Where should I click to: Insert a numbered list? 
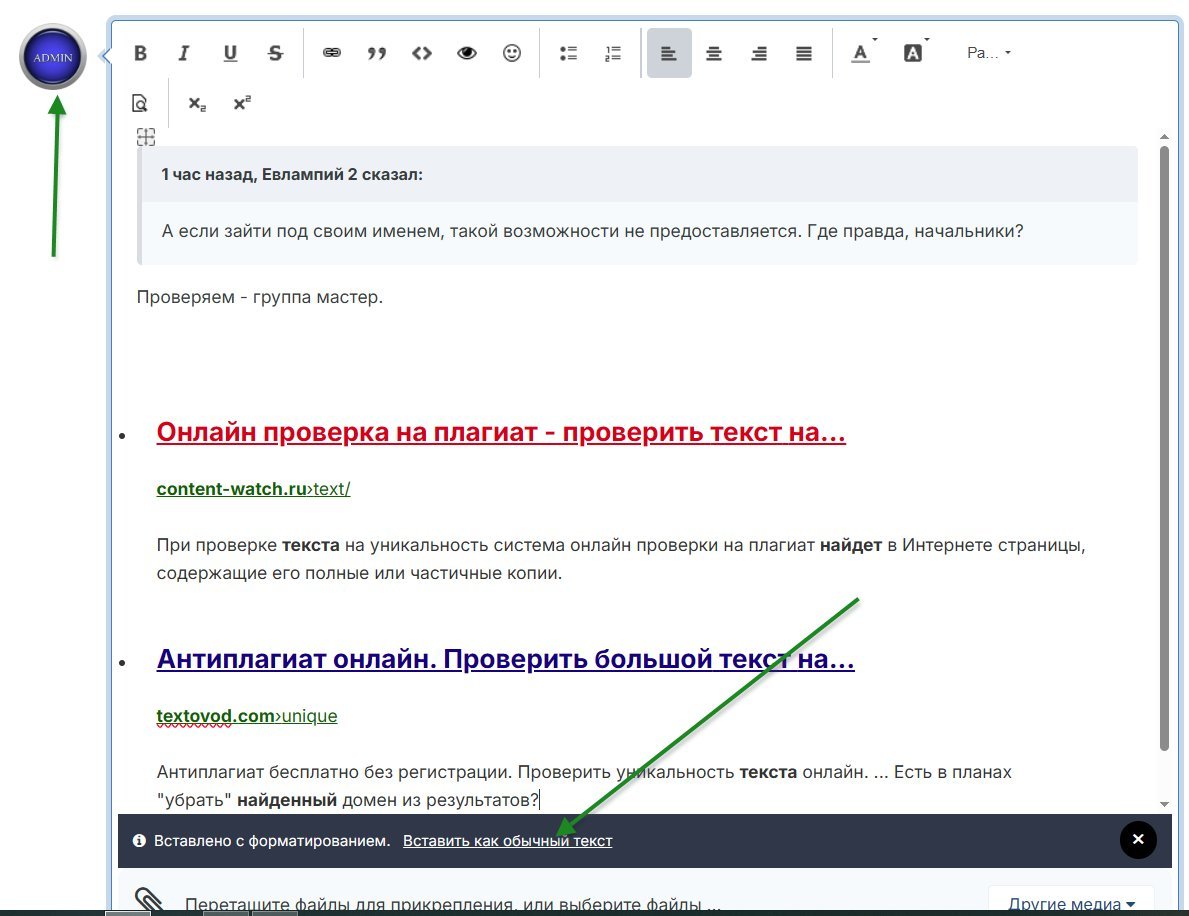(x=613, y=53)
